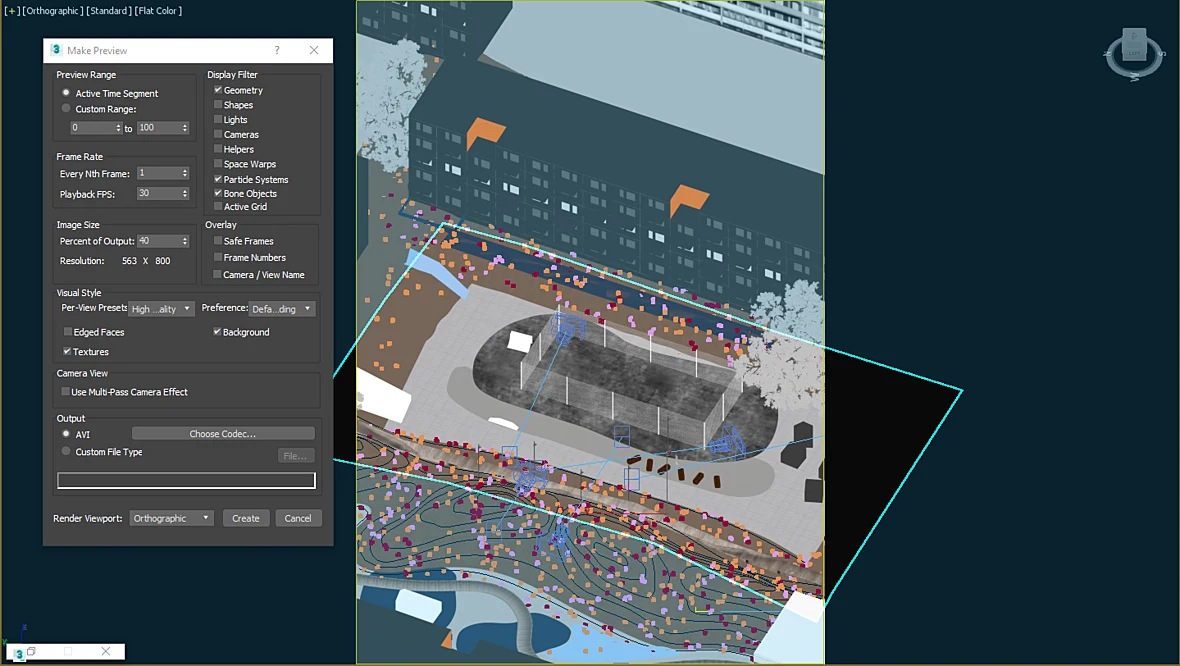Open the Render Viewport Orthographic dropdown
This screenshot has width=1180, height=666.
(172, 519)
